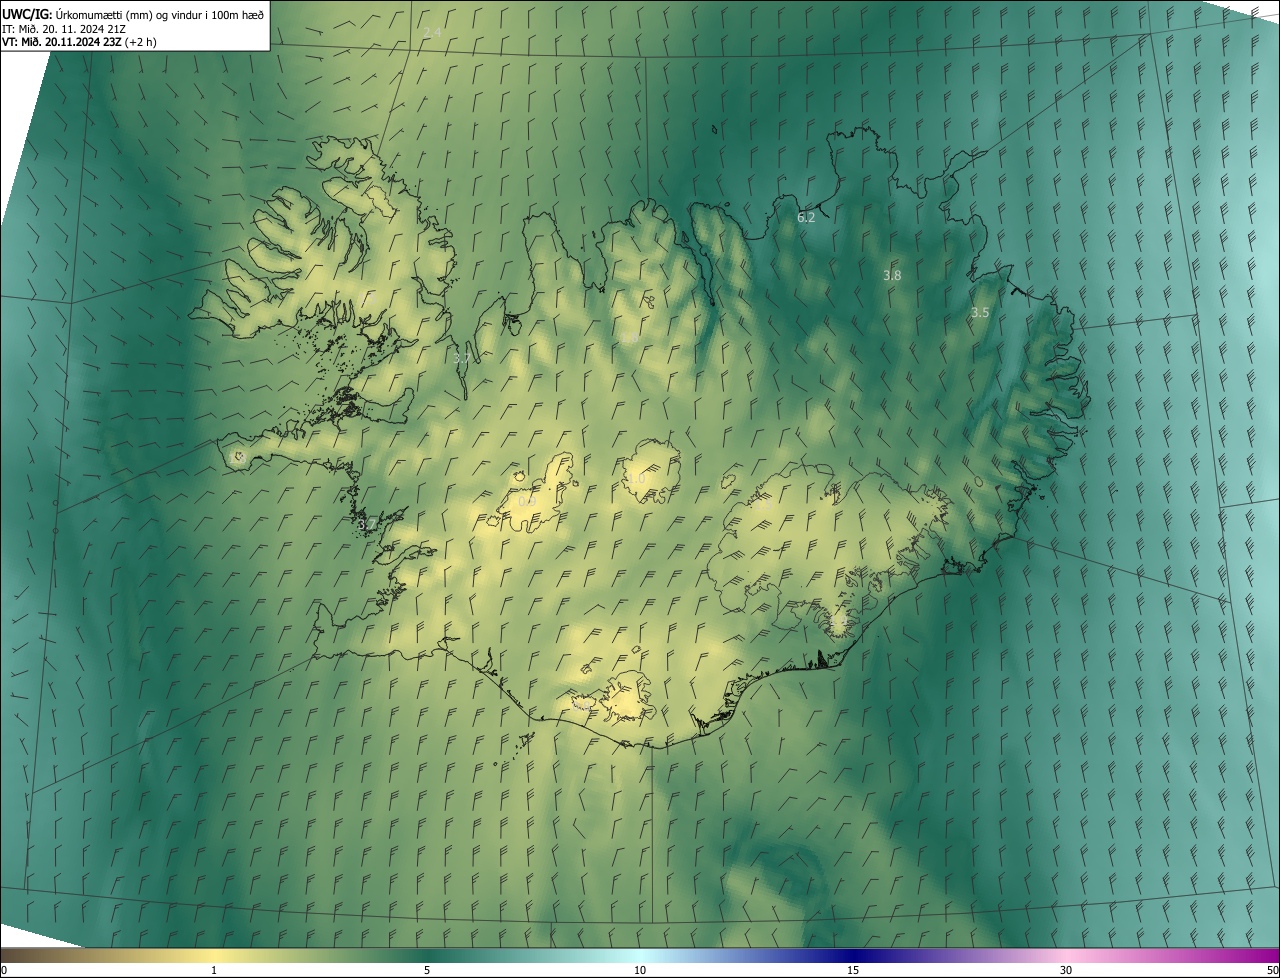Click the 50 tick label on the color scale
1280x978 pixels.
click(x=1272, y=970)
